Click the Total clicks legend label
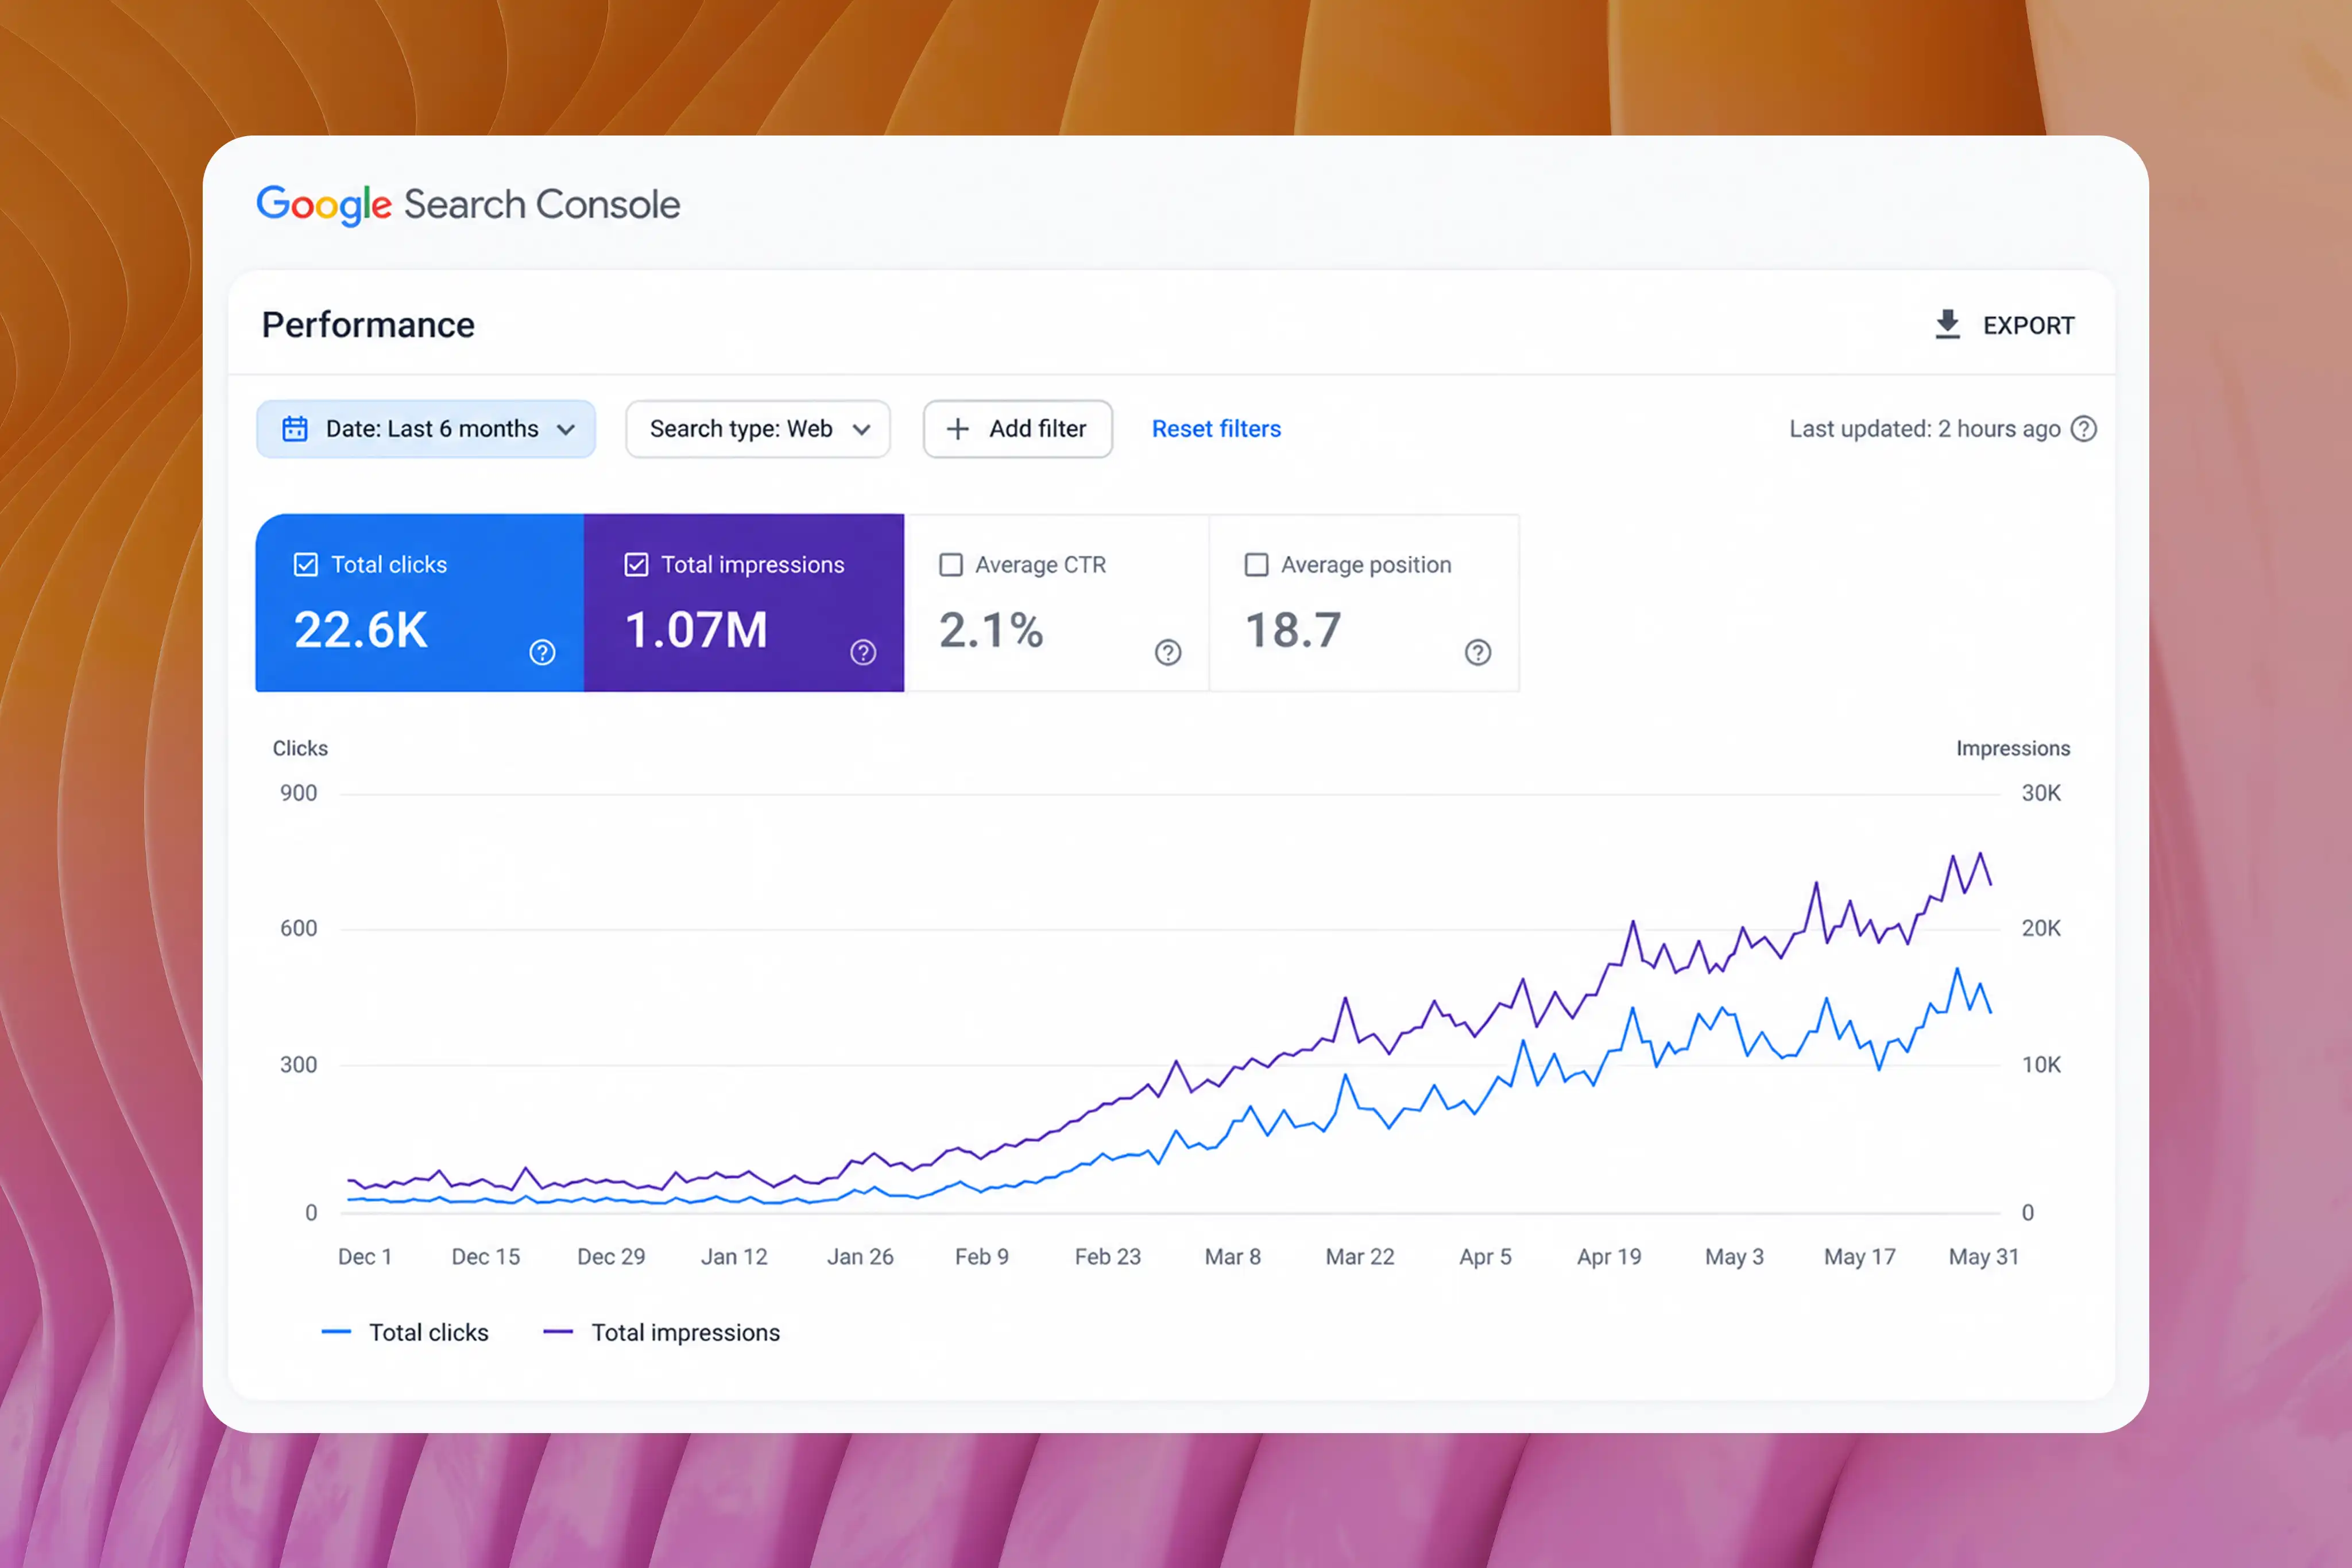The width and height of the screenshot is (2352, 1568). 429,1332
